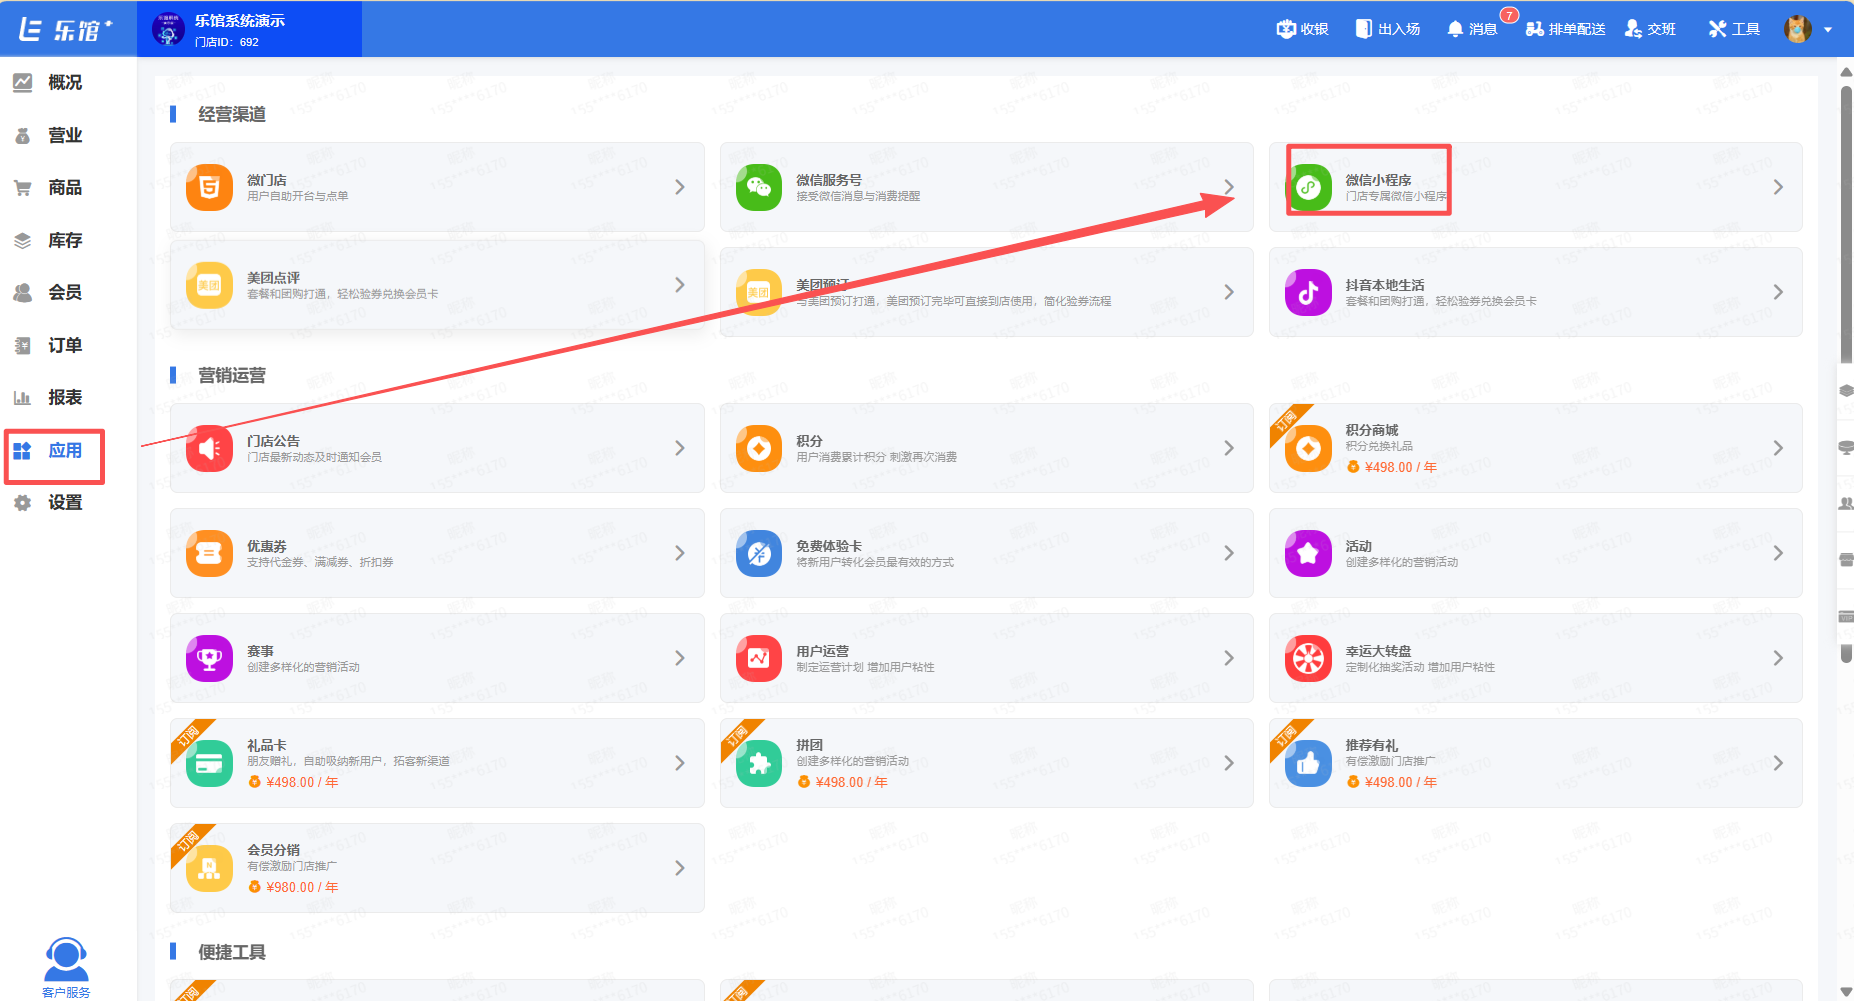Click the scrollbar down arrow
The height and width of the screenshot is (1001, 1854).
pos(1846,992)
